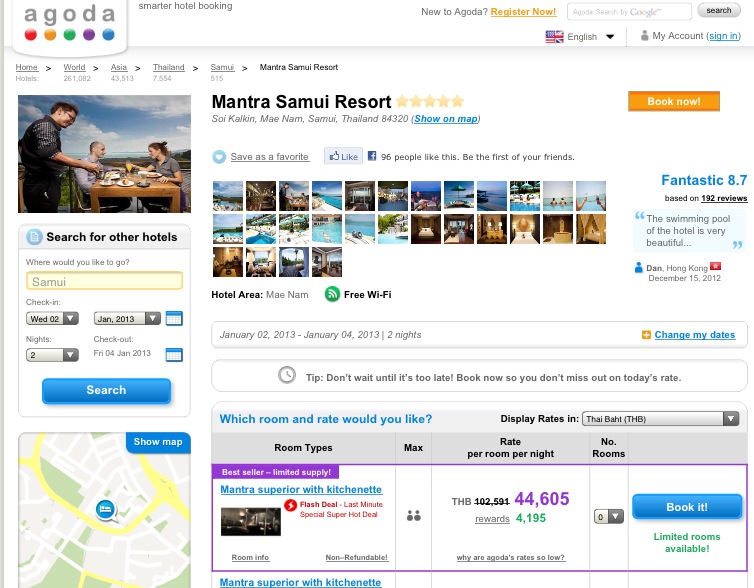Screen dimensions: 754x588
Task: Click the US/UK flag language icon
Action: pyautogui.click(x=554, y=37)
